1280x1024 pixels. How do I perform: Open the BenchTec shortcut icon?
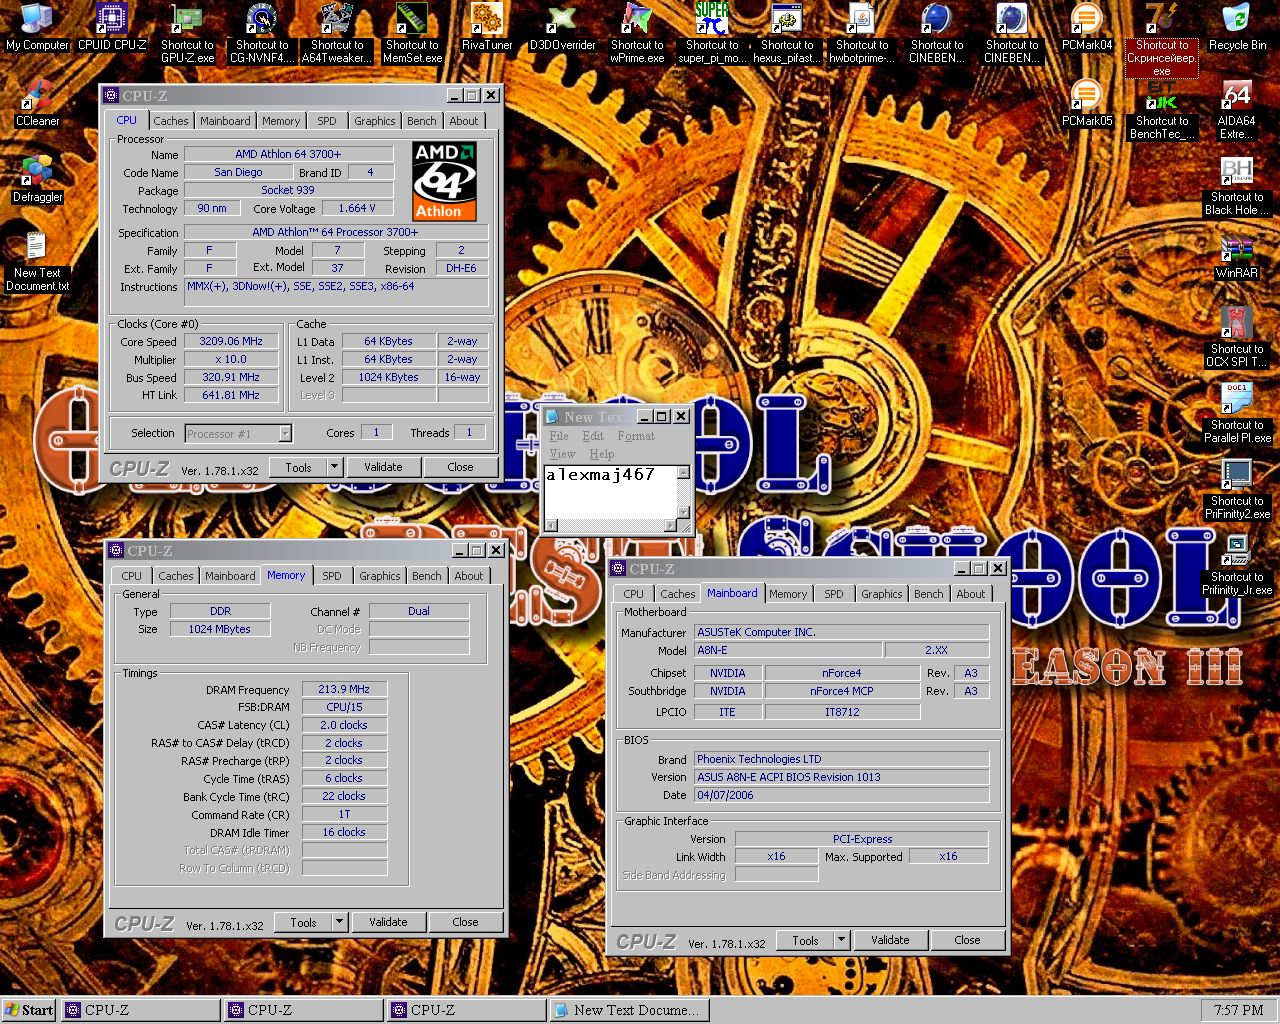(x=1162, y=109)
